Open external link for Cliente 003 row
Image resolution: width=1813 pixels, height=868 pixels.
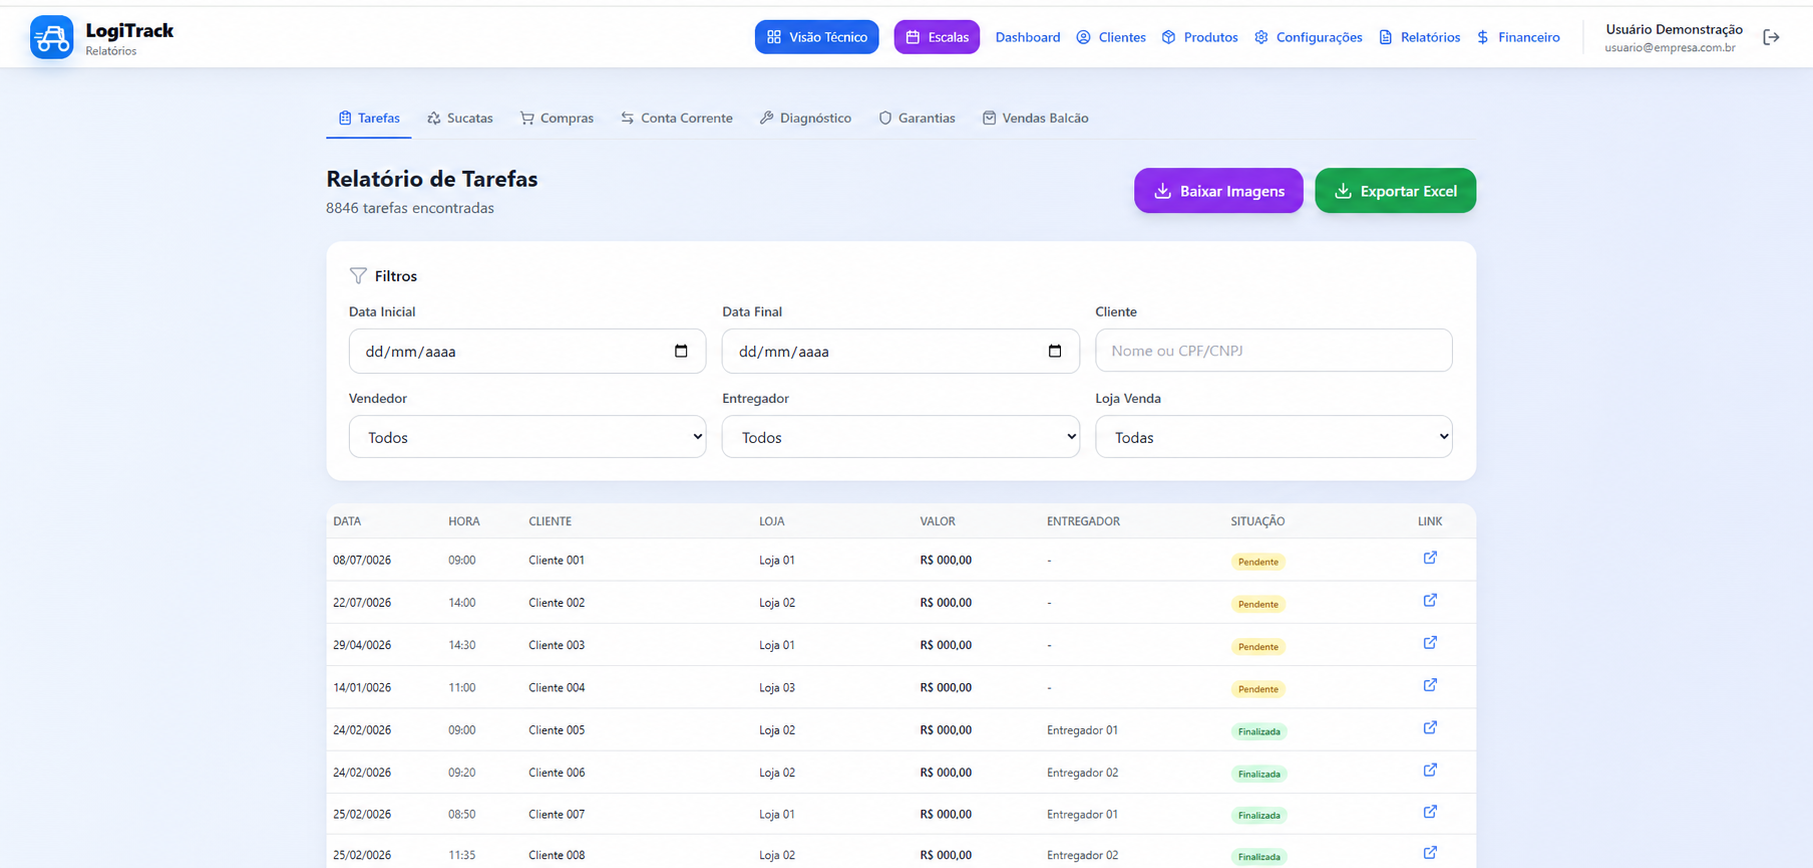pos(1430,643)
